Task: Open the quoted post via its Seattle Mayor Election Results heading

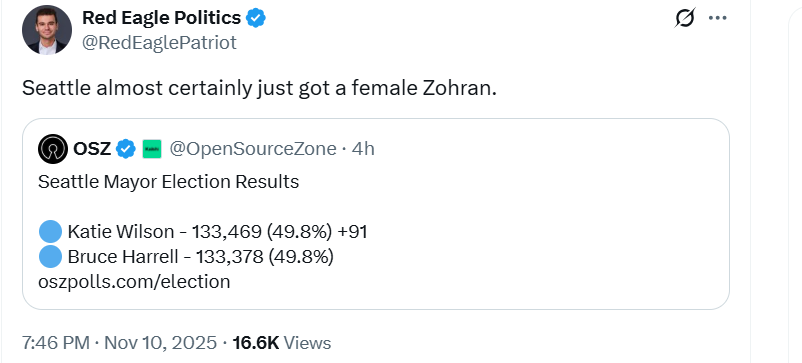Action: pyautogui.click(x=168, y=182)
